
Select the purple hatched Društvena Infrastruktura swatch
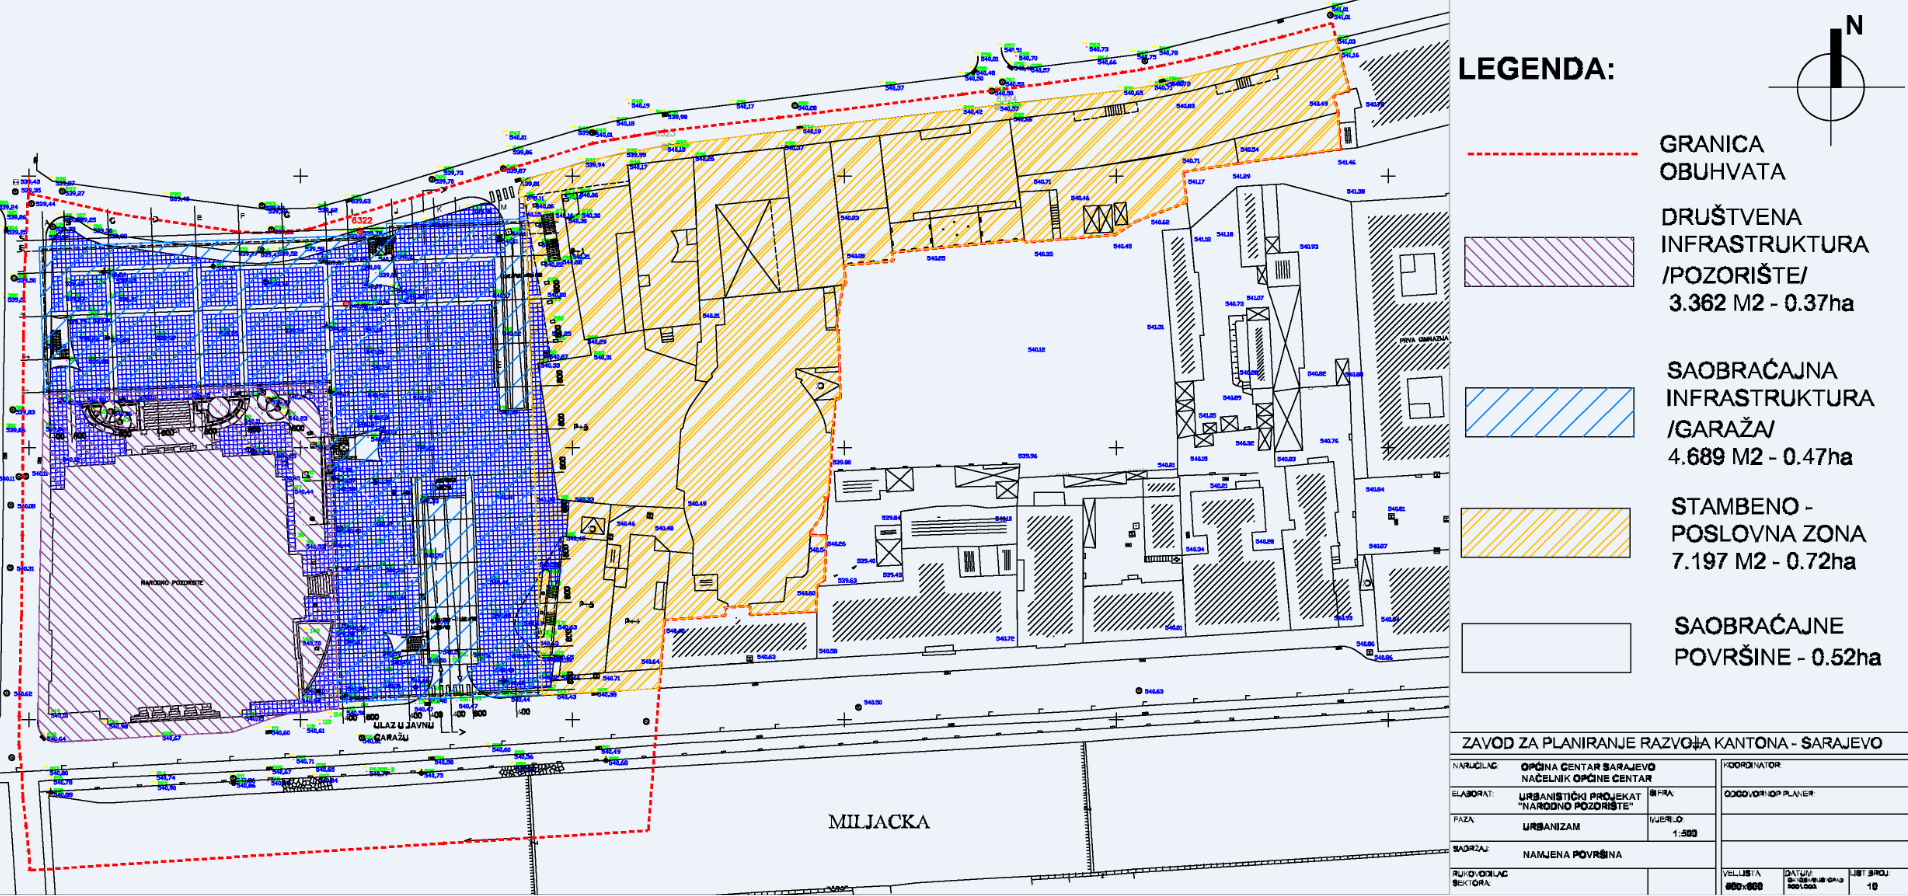1548,262
